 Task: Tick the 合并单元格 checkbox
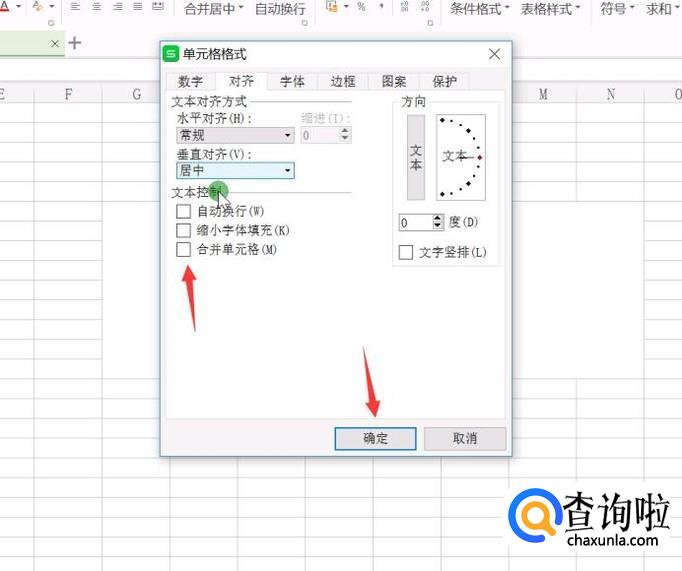pos(183,249)
